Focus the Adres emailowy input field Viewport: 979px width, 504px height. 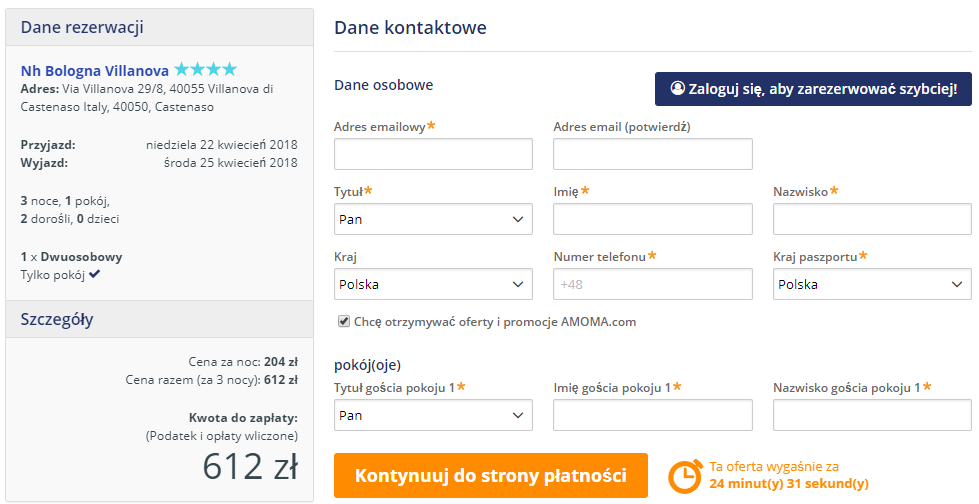[x=433, y=154]
